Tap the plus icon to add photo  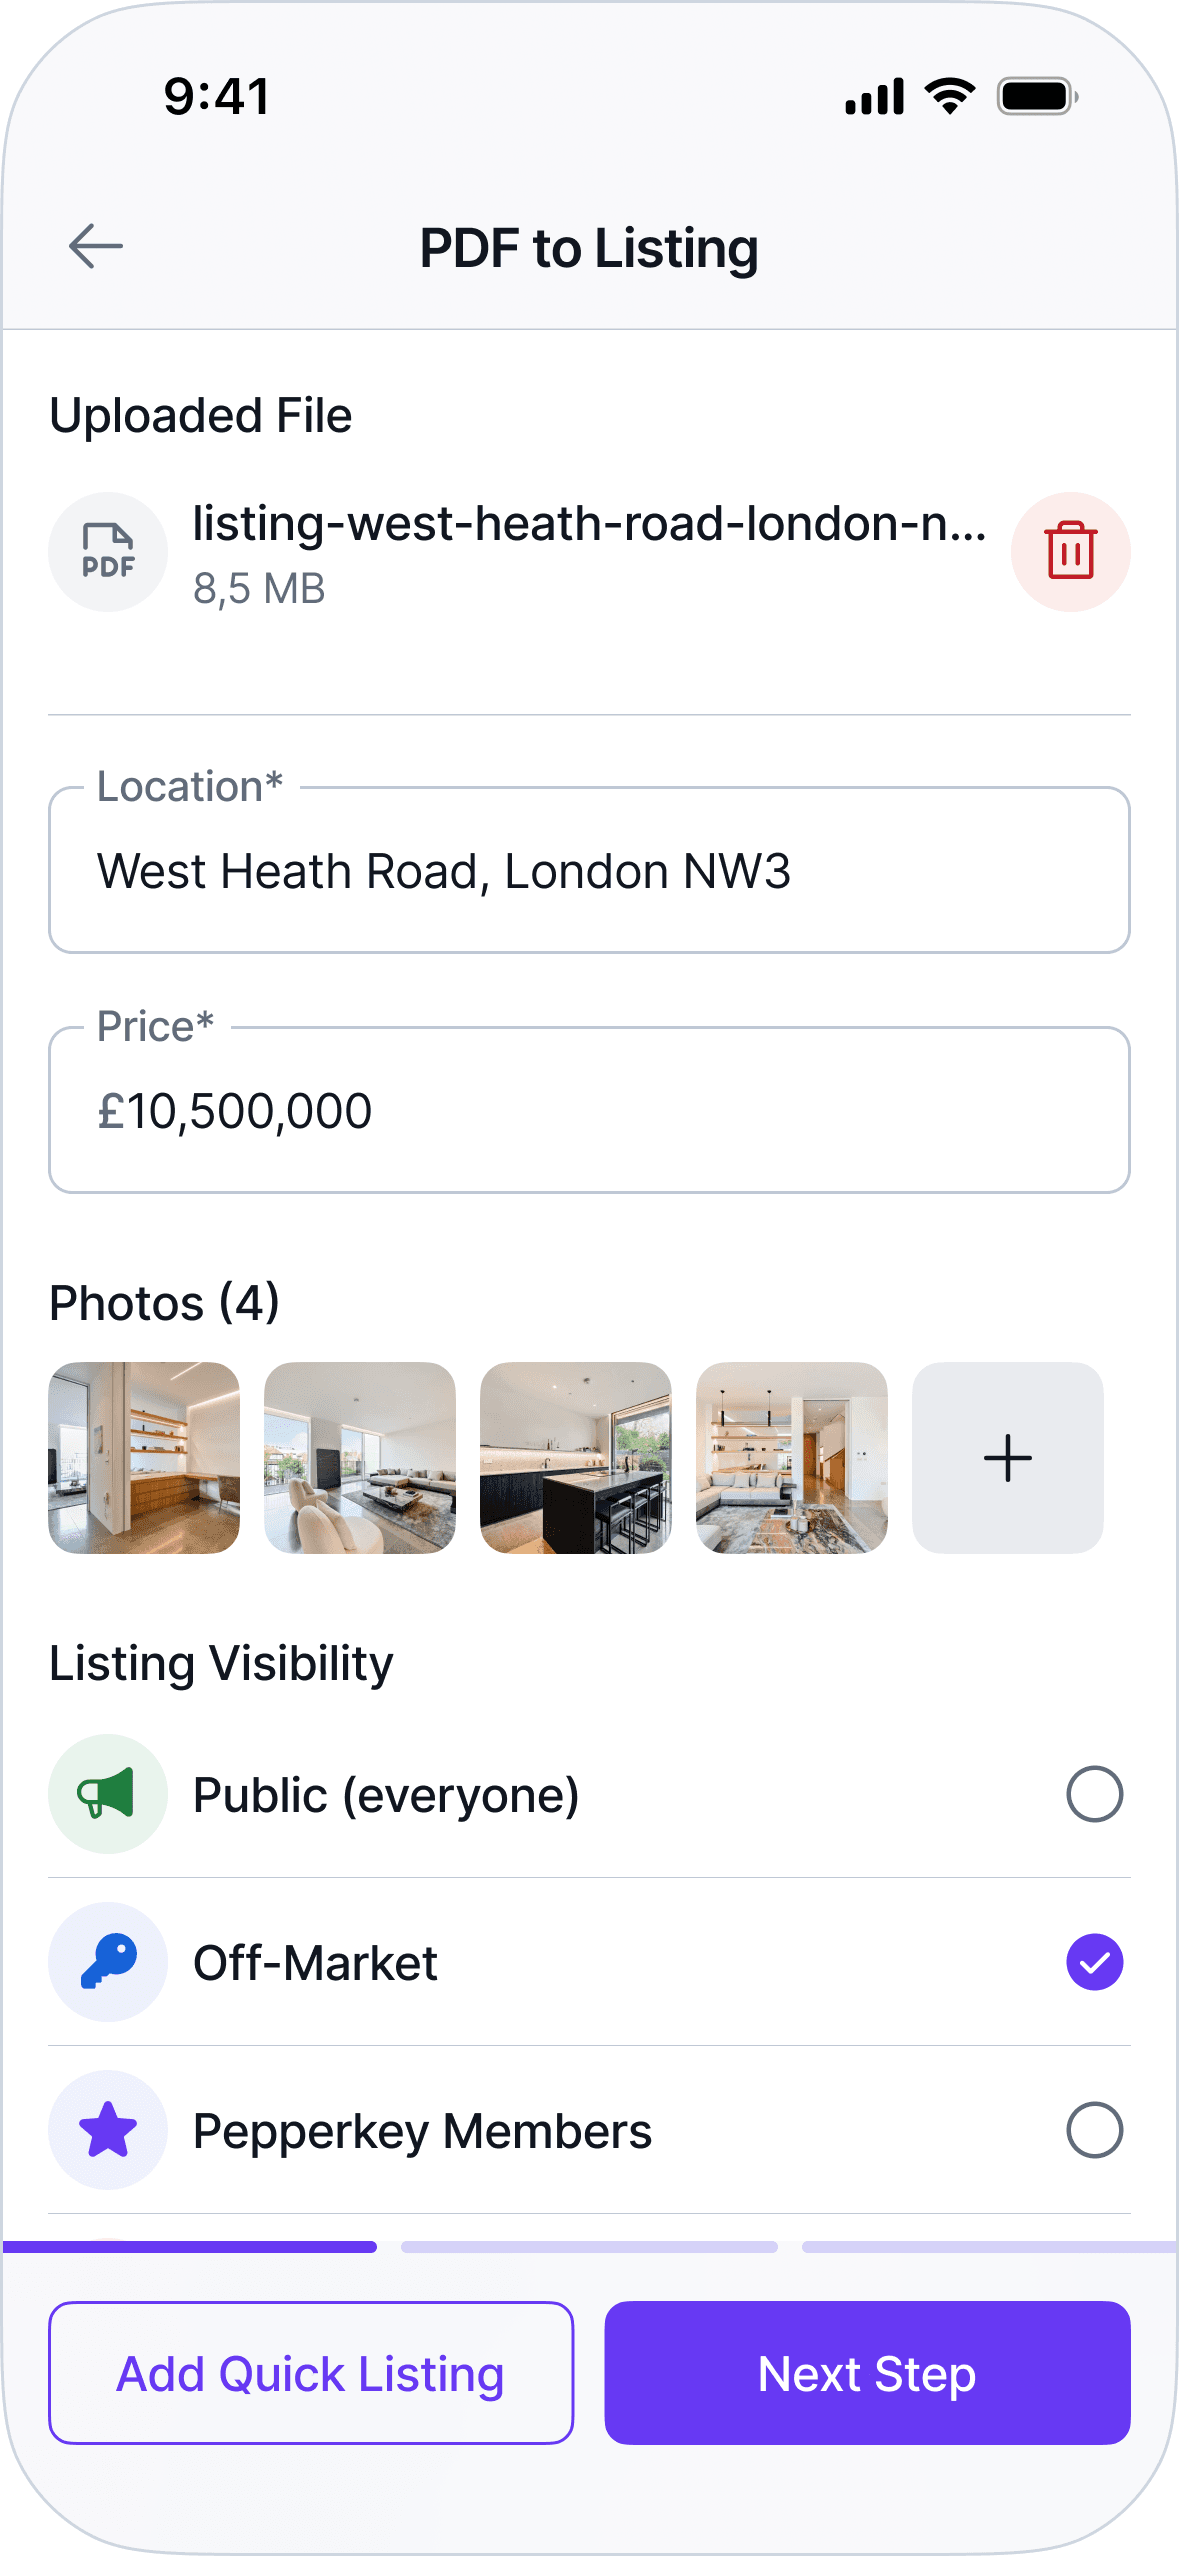[x=1007, y=1457]
